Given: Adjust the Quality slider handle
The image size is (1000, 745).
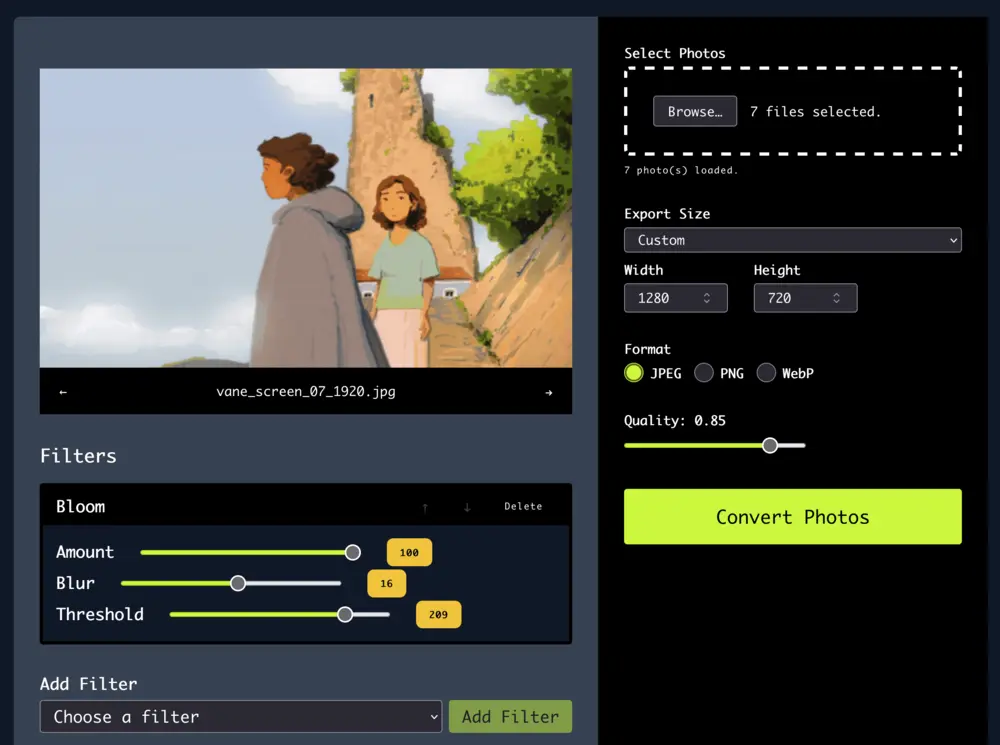Looking at the screenshot, I should (769, 445).
